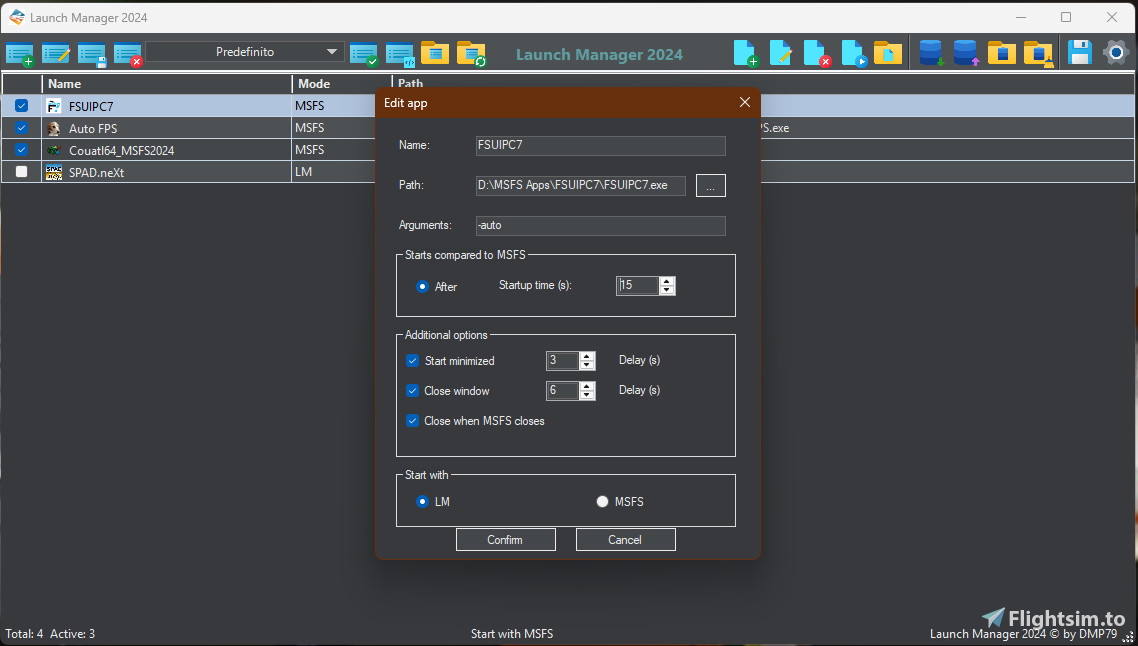Toggle the Start minimized checkbox
The image size is (1138, 646).
coord(412,361)
